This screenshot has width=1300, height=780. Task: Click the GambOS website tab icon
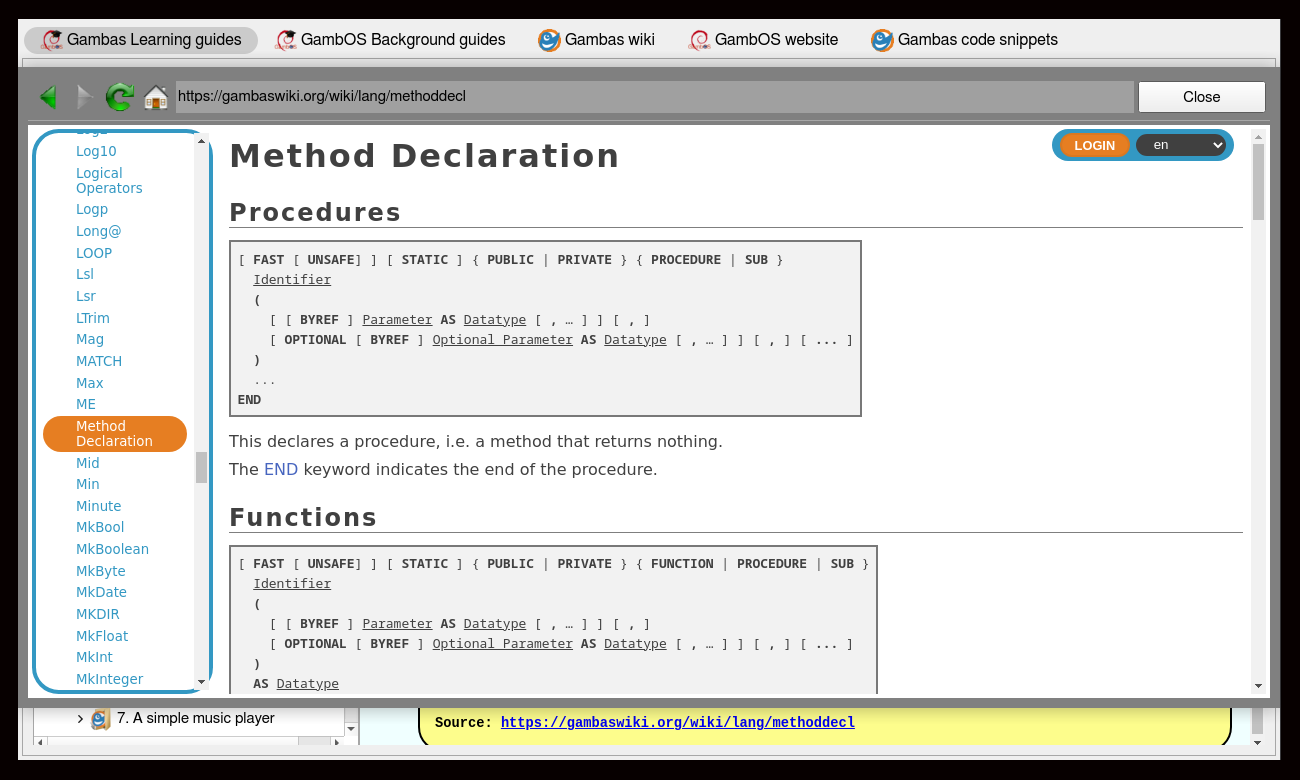pyautogui.click(x=699, y=40)
